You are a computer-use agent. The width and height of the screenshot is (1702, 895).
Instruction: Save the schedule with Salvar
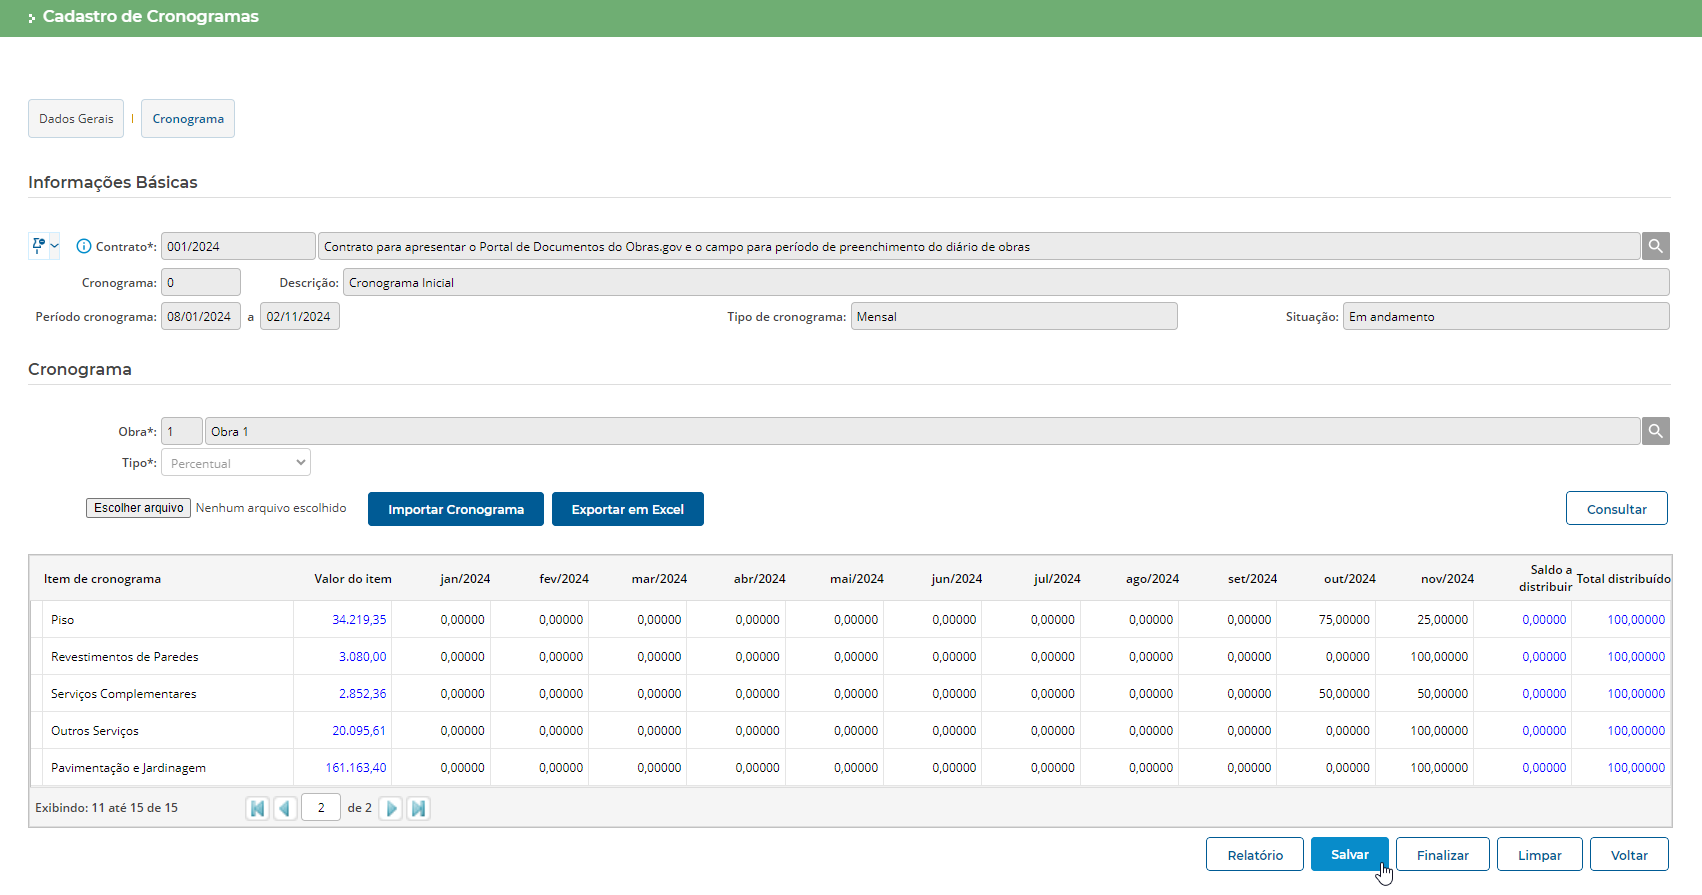[x=1349, y=854]
